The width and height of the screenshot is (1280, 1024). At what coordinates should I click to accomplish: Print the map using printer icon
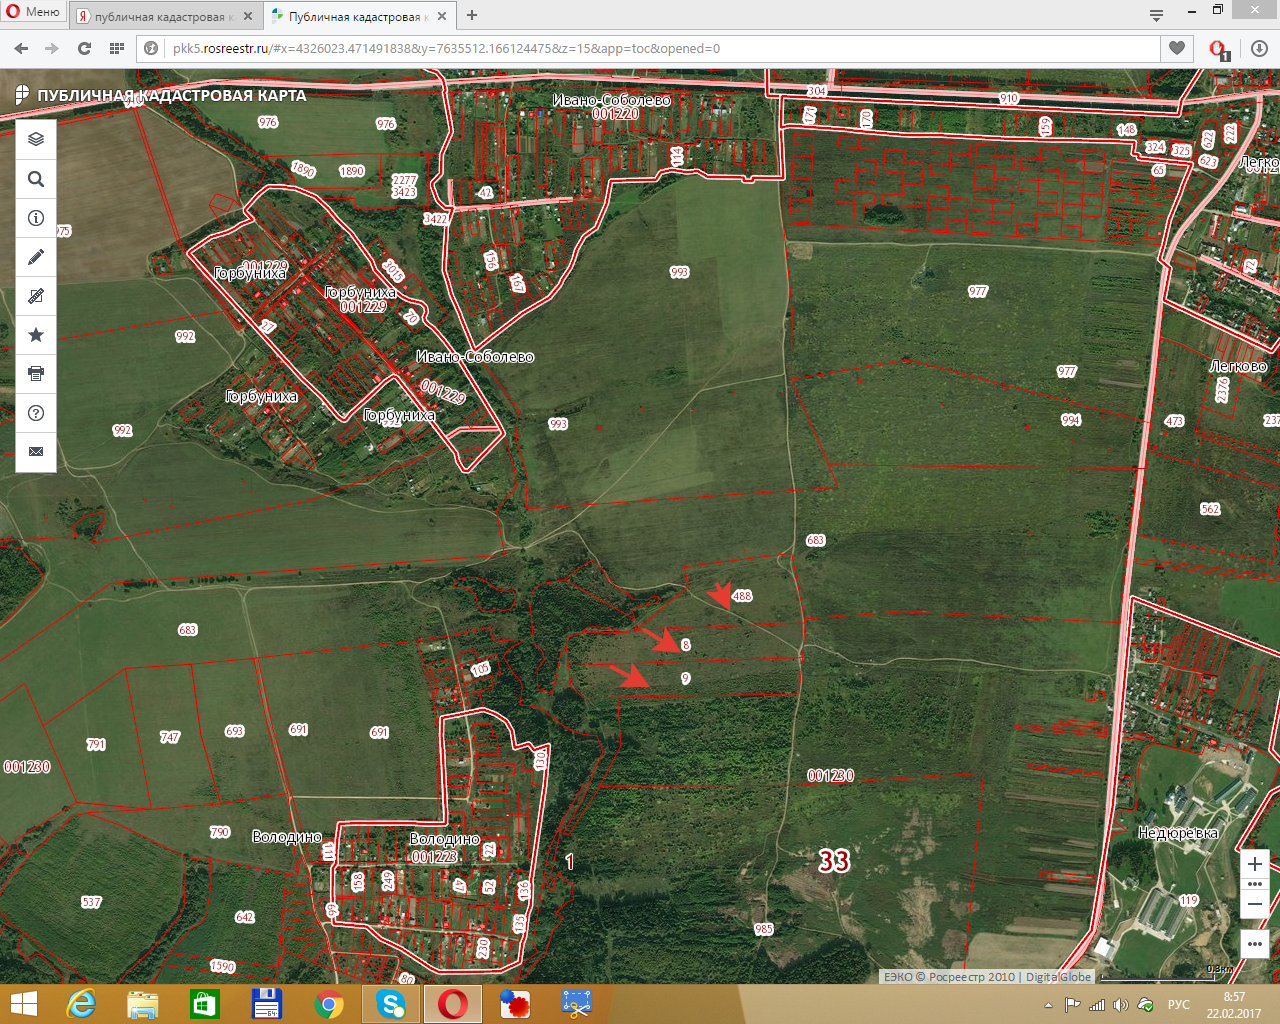(x=36, y=374)
